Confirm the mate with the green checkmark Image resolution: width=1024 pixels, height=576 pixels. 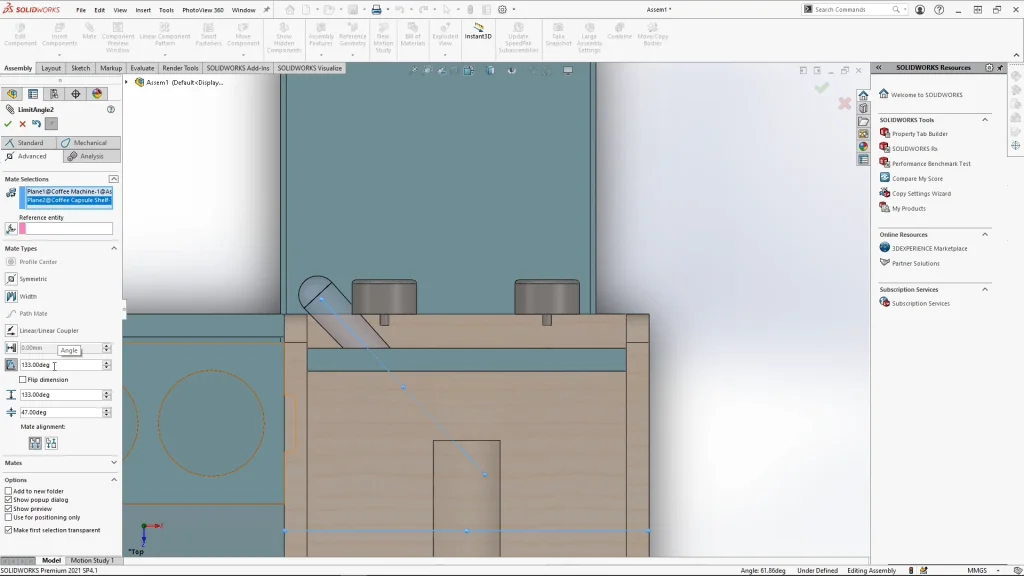8,124
